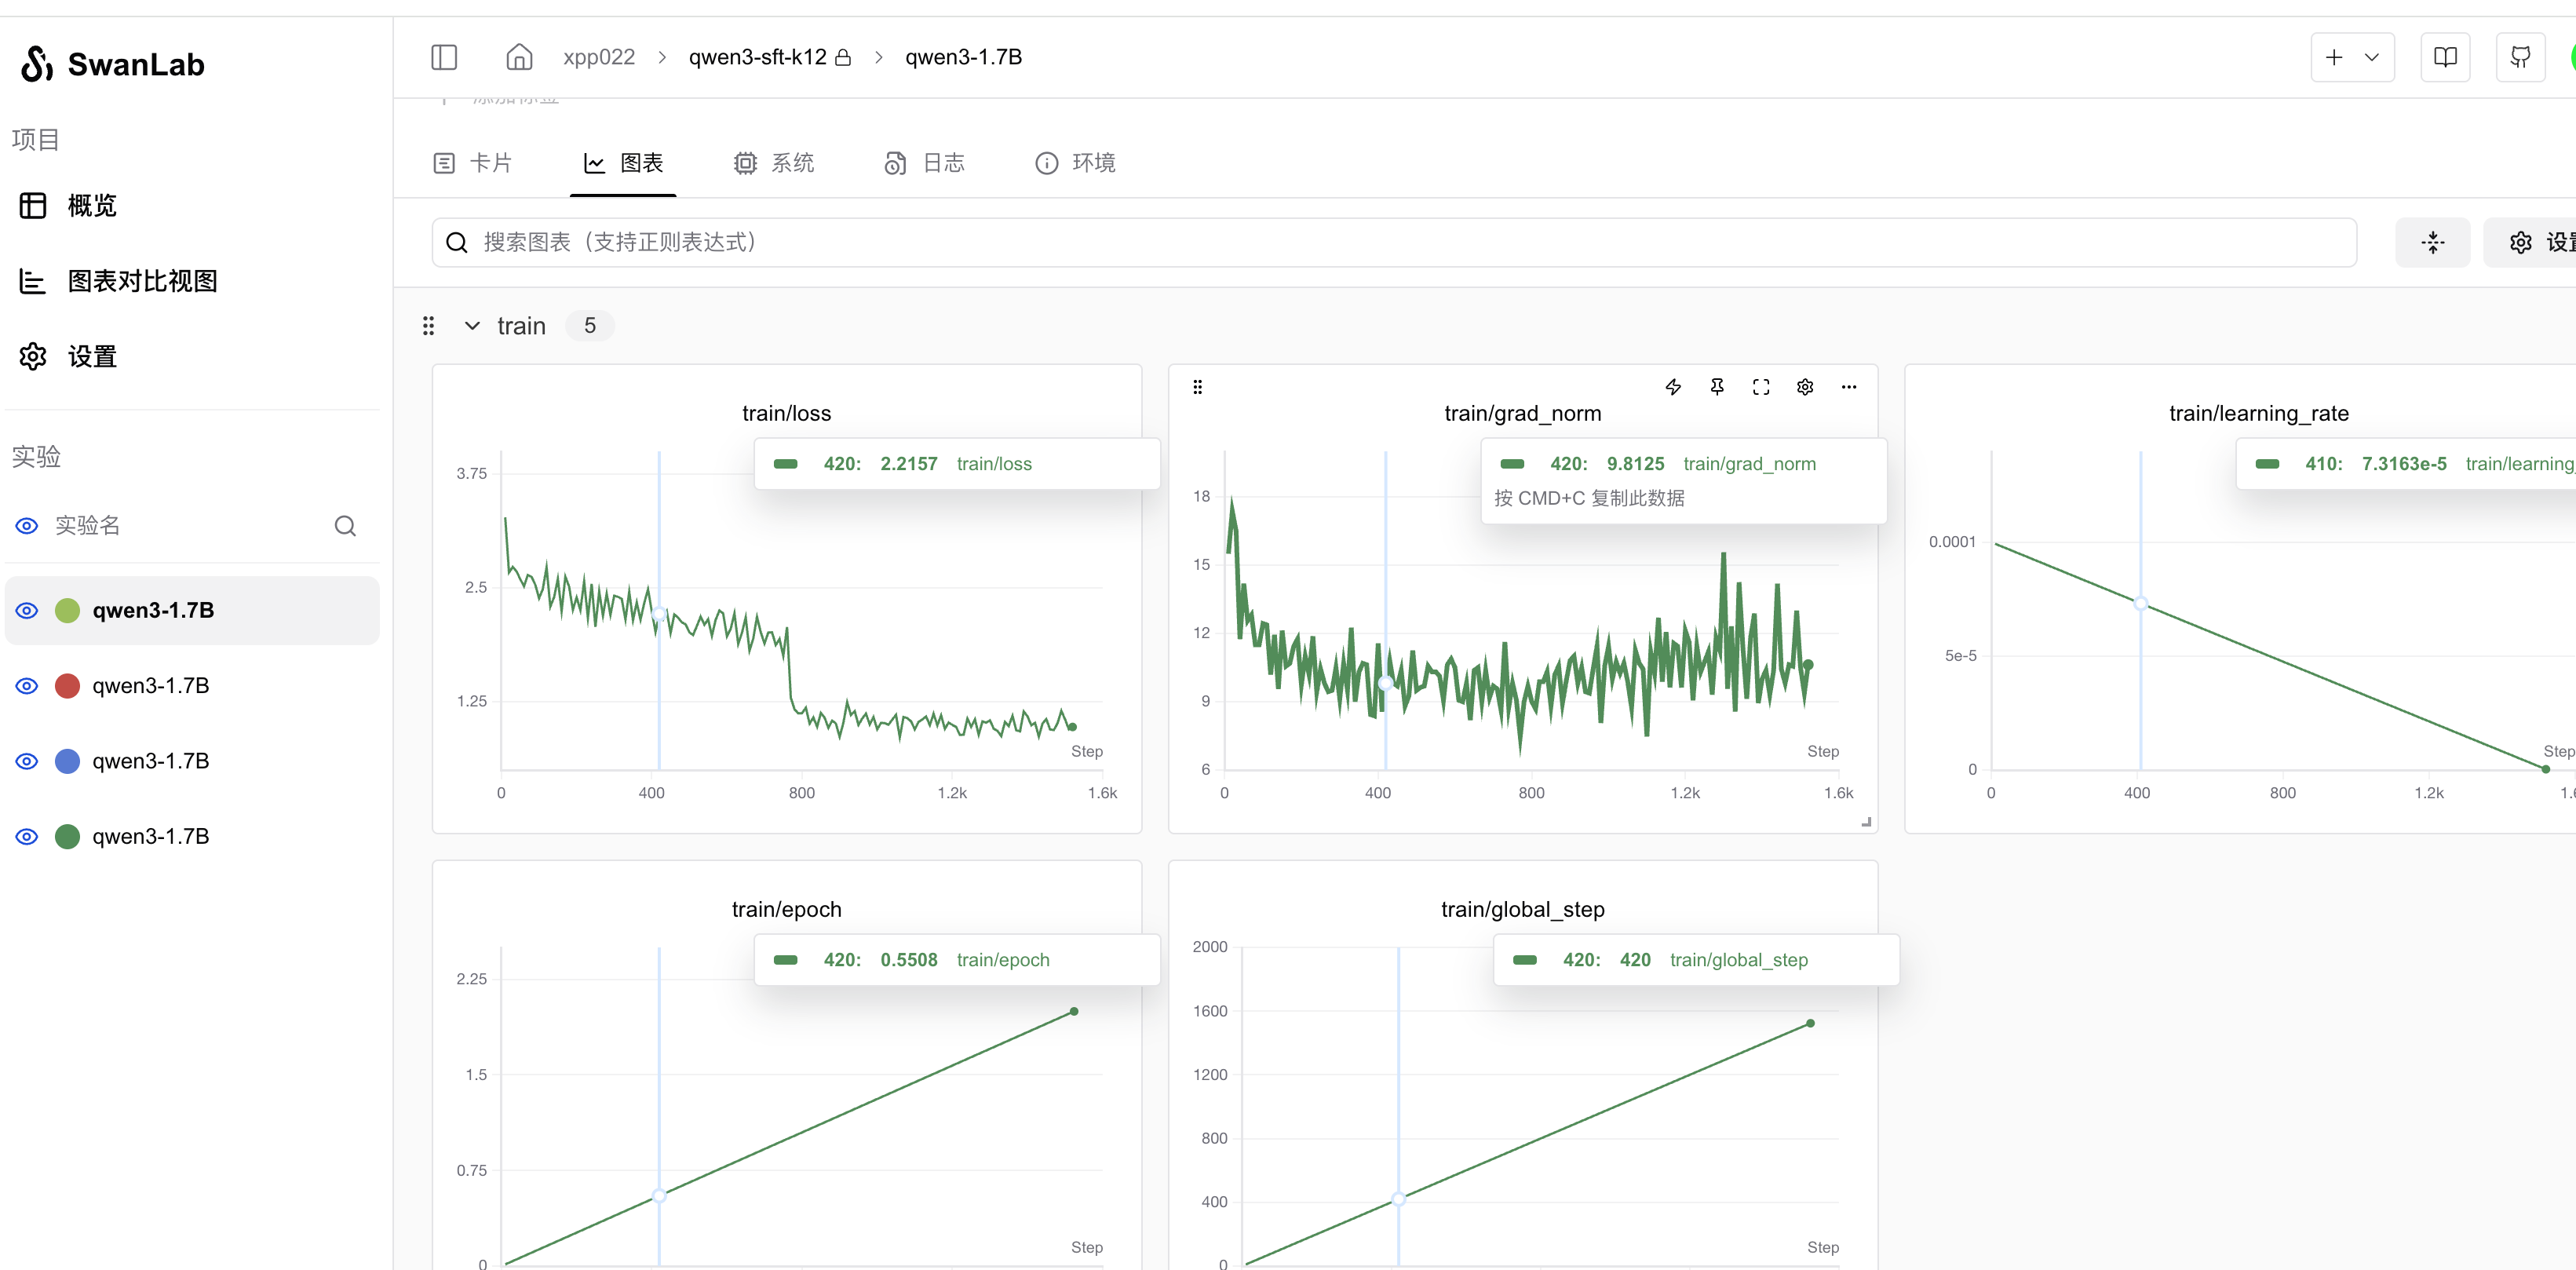Screen dimensions: 2576x1270
Task: Open train/grad_norm chart settings gear
Action: pyautogui.click(x=1805, y=387)
